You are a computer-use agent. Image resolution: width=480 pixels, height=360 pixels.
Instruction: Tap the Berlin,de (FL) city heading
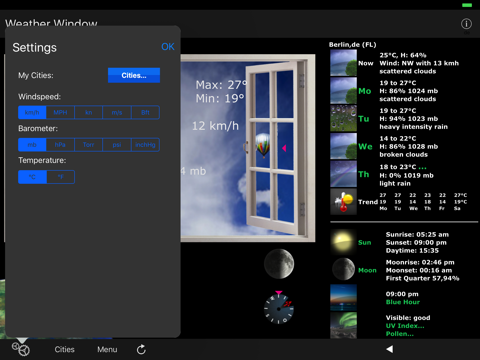tap(353, 45)
